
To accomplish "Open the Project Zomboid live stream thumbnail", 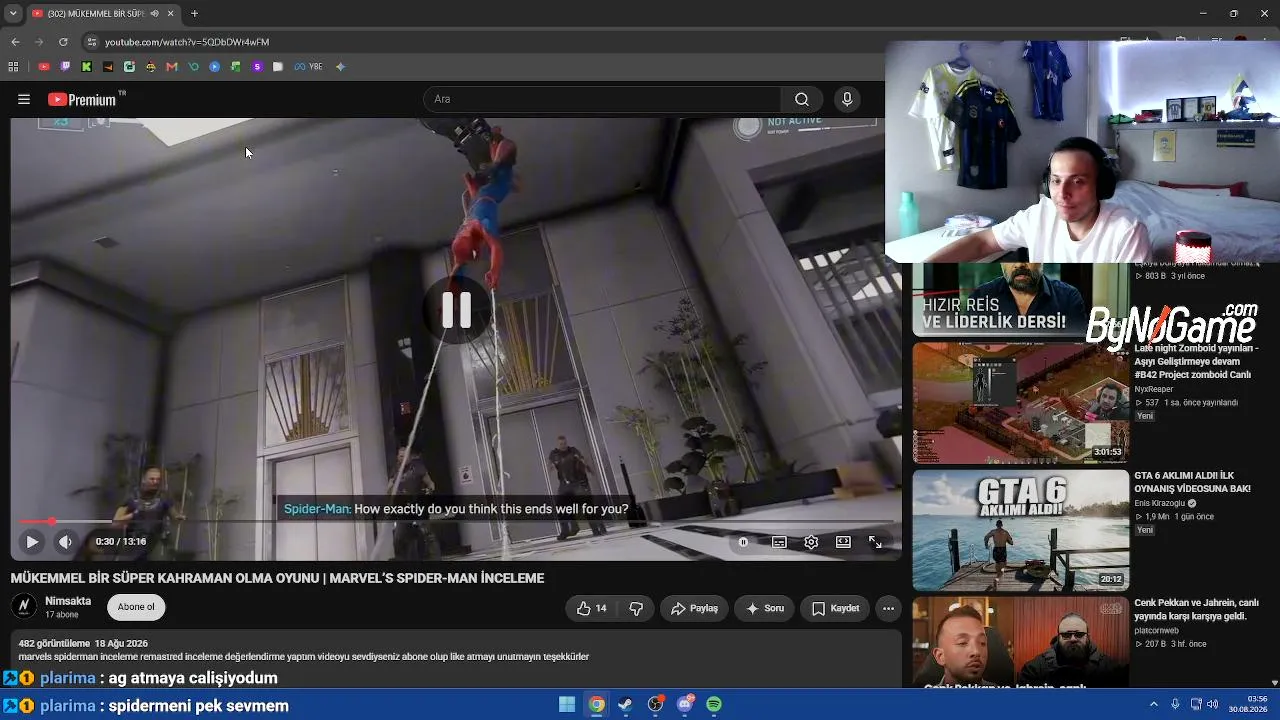I will pyautogui.click(x=1020, y=403).
